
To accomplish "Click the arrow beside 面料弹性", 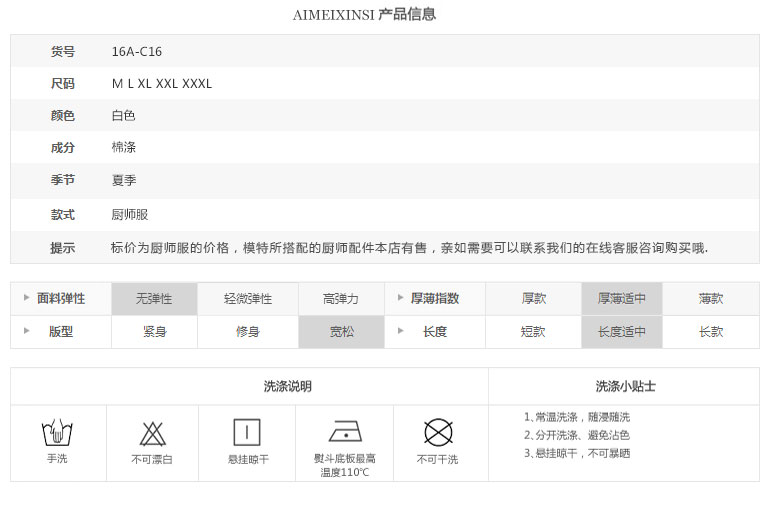I will point(26,298).
